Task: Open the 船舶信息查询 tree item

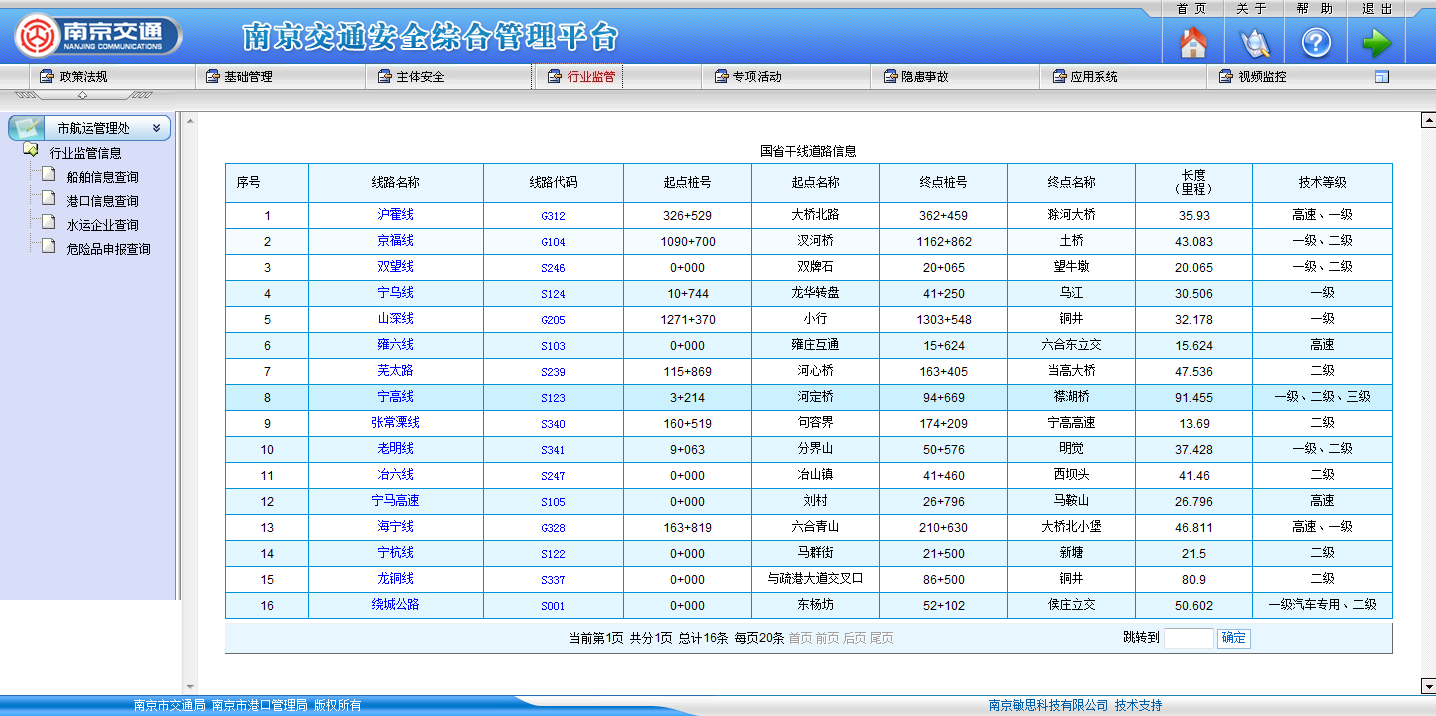Action: point(102,177)
